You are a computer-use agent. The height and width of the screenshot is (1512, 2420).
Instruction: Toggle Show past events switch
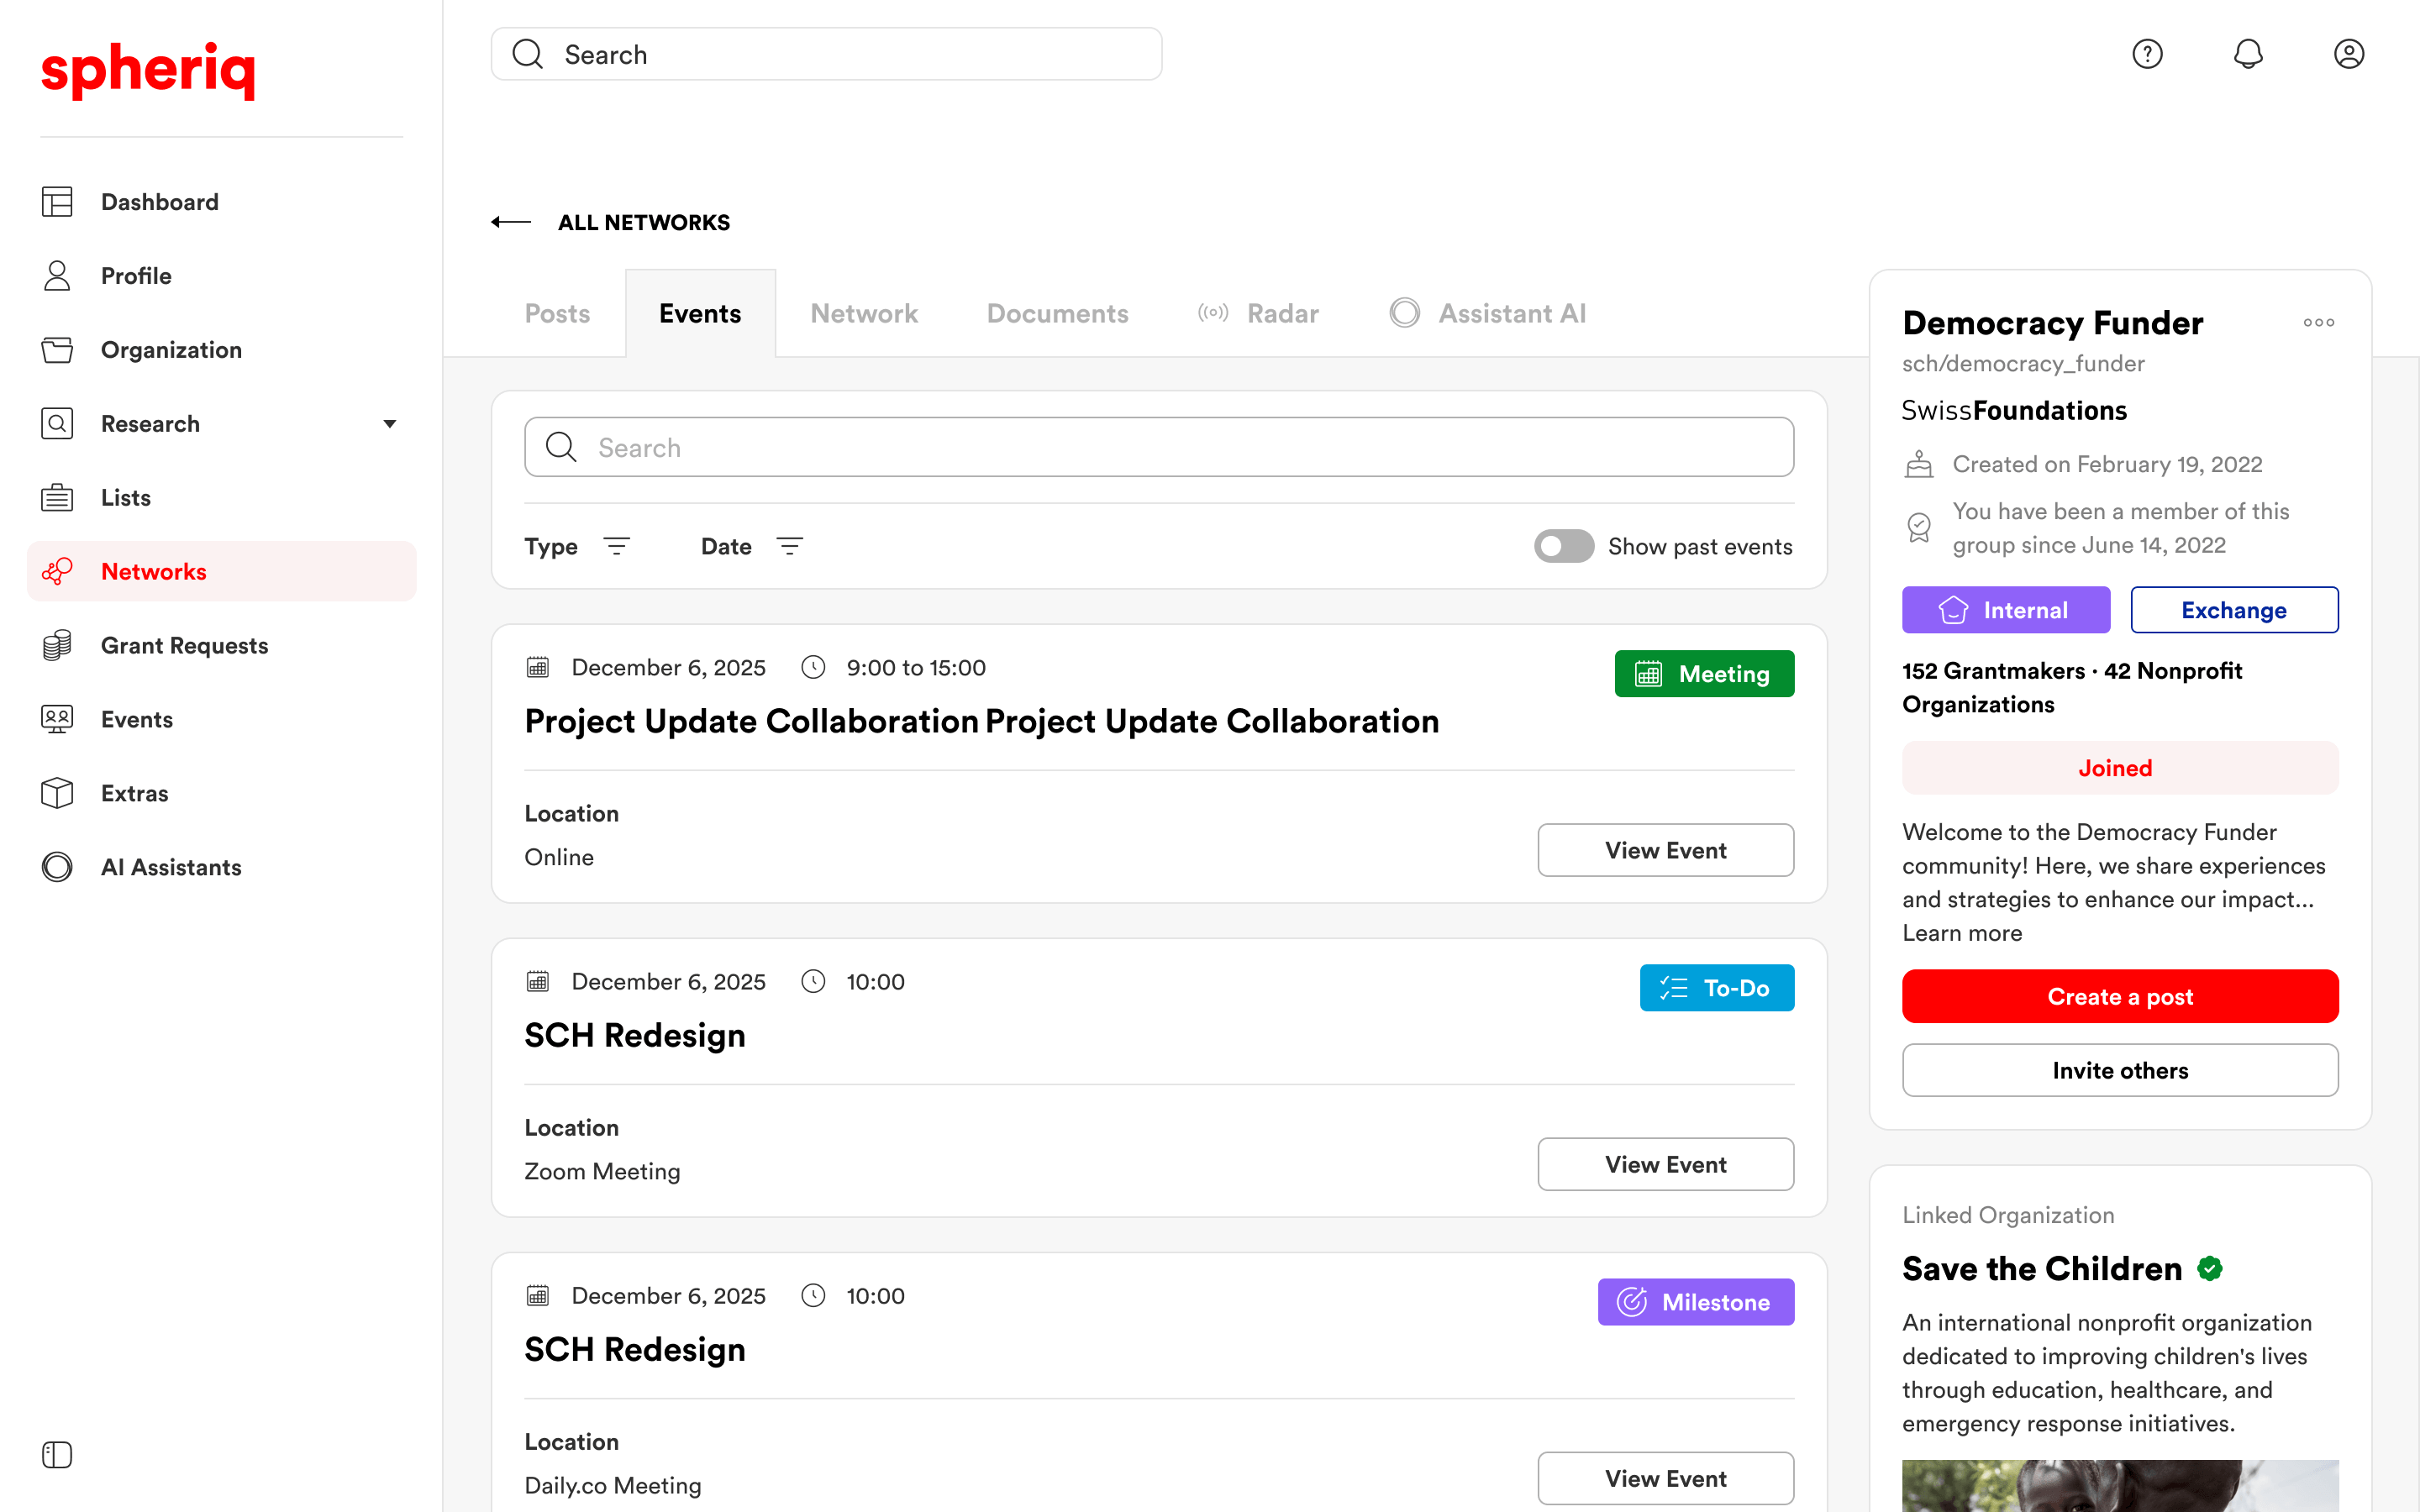tap(1564, 546)
